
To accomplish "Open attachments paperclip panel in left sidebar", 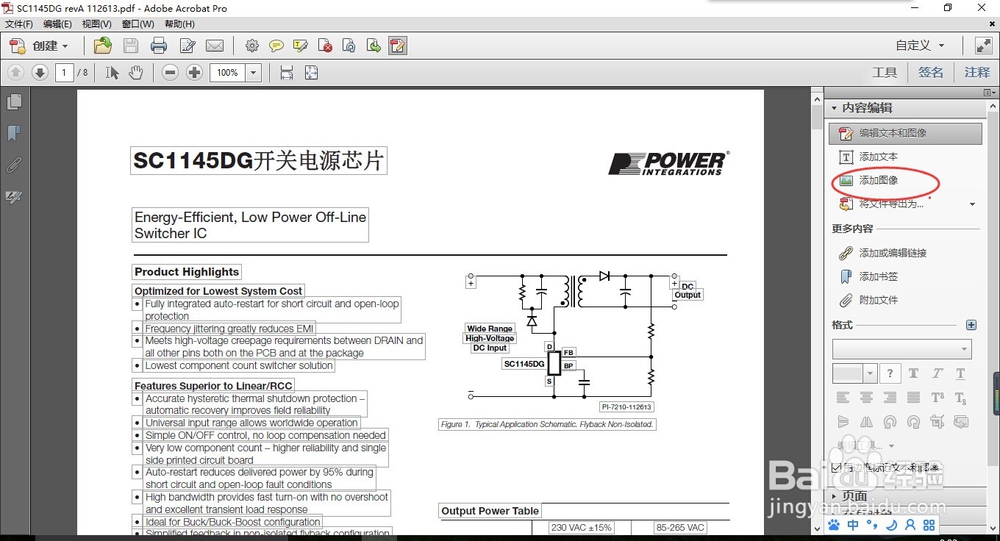I will pyautogui.click(x=14, y=165).
